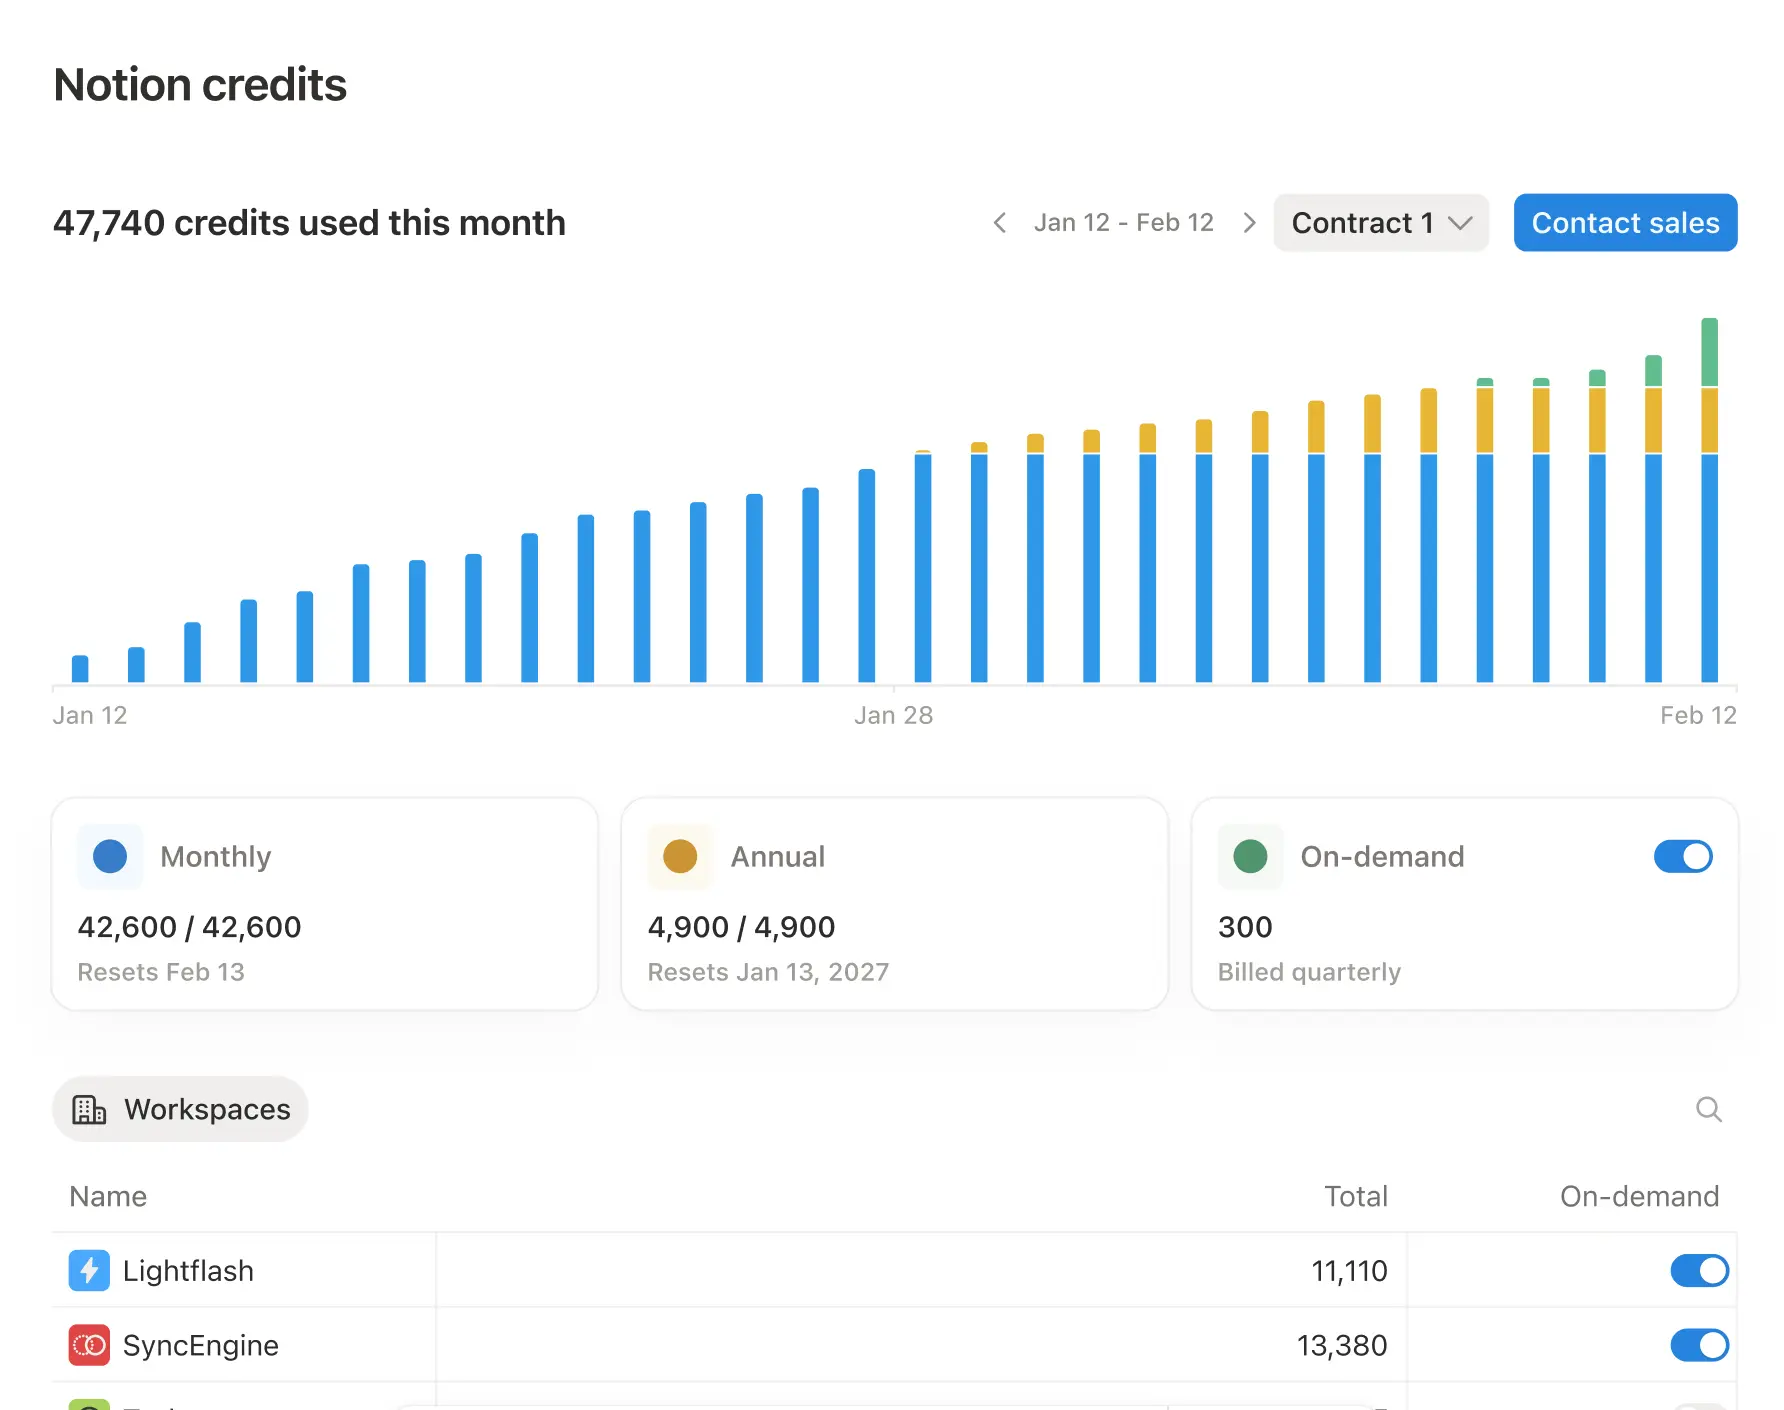The image size is (1784, 1410).
Task: Click the Billed quarterly text
Action: pos(1309,972)
